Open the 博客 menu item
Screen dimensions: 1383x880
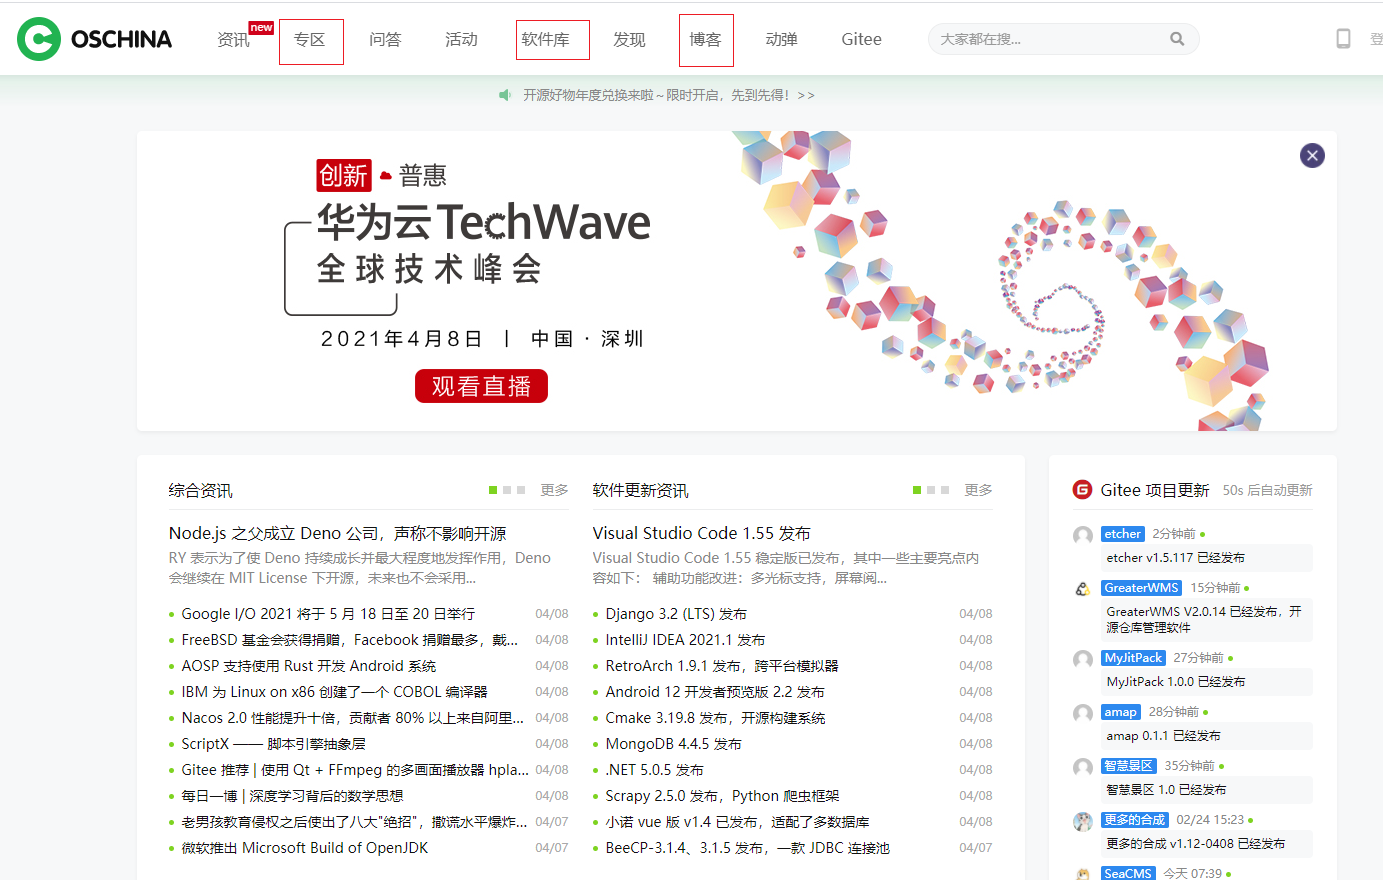705,40
